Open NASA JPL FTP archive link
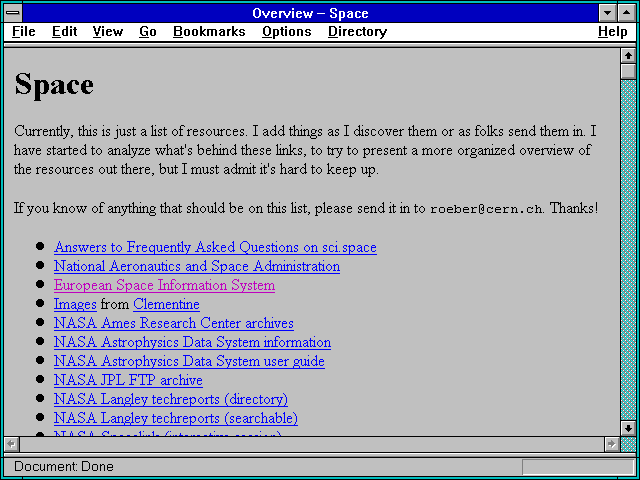Viewport: 640px width, 480px height. 128,380
